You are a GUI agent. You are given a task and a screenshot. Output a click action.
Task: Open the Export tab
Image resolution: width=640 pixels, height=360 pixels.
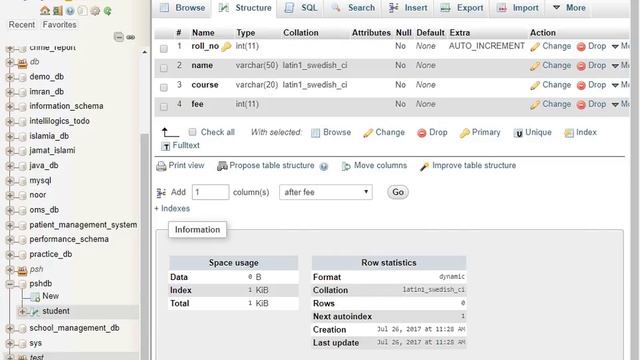pyautogui.click(x=462, y=8)
